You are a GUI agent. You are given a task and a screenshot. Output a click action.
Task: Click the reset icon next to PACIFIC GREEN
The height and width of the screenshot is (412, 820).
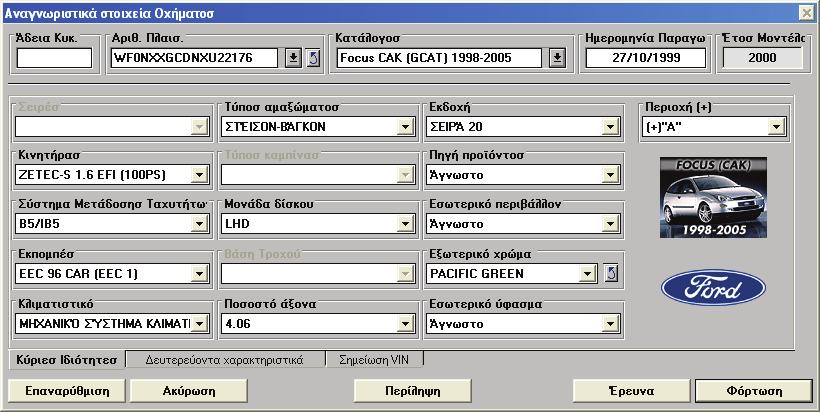pyautogui.click(x=611, y=273)
